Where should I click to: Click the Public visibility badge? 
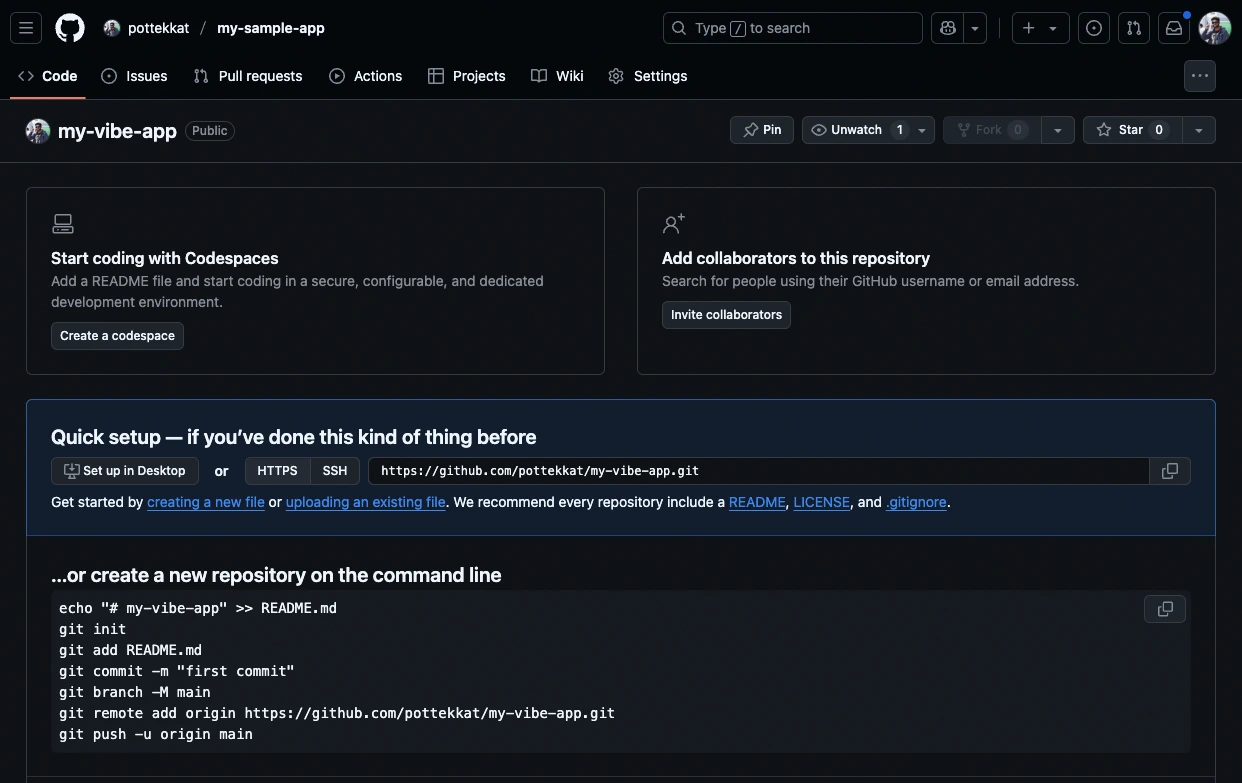210,131
